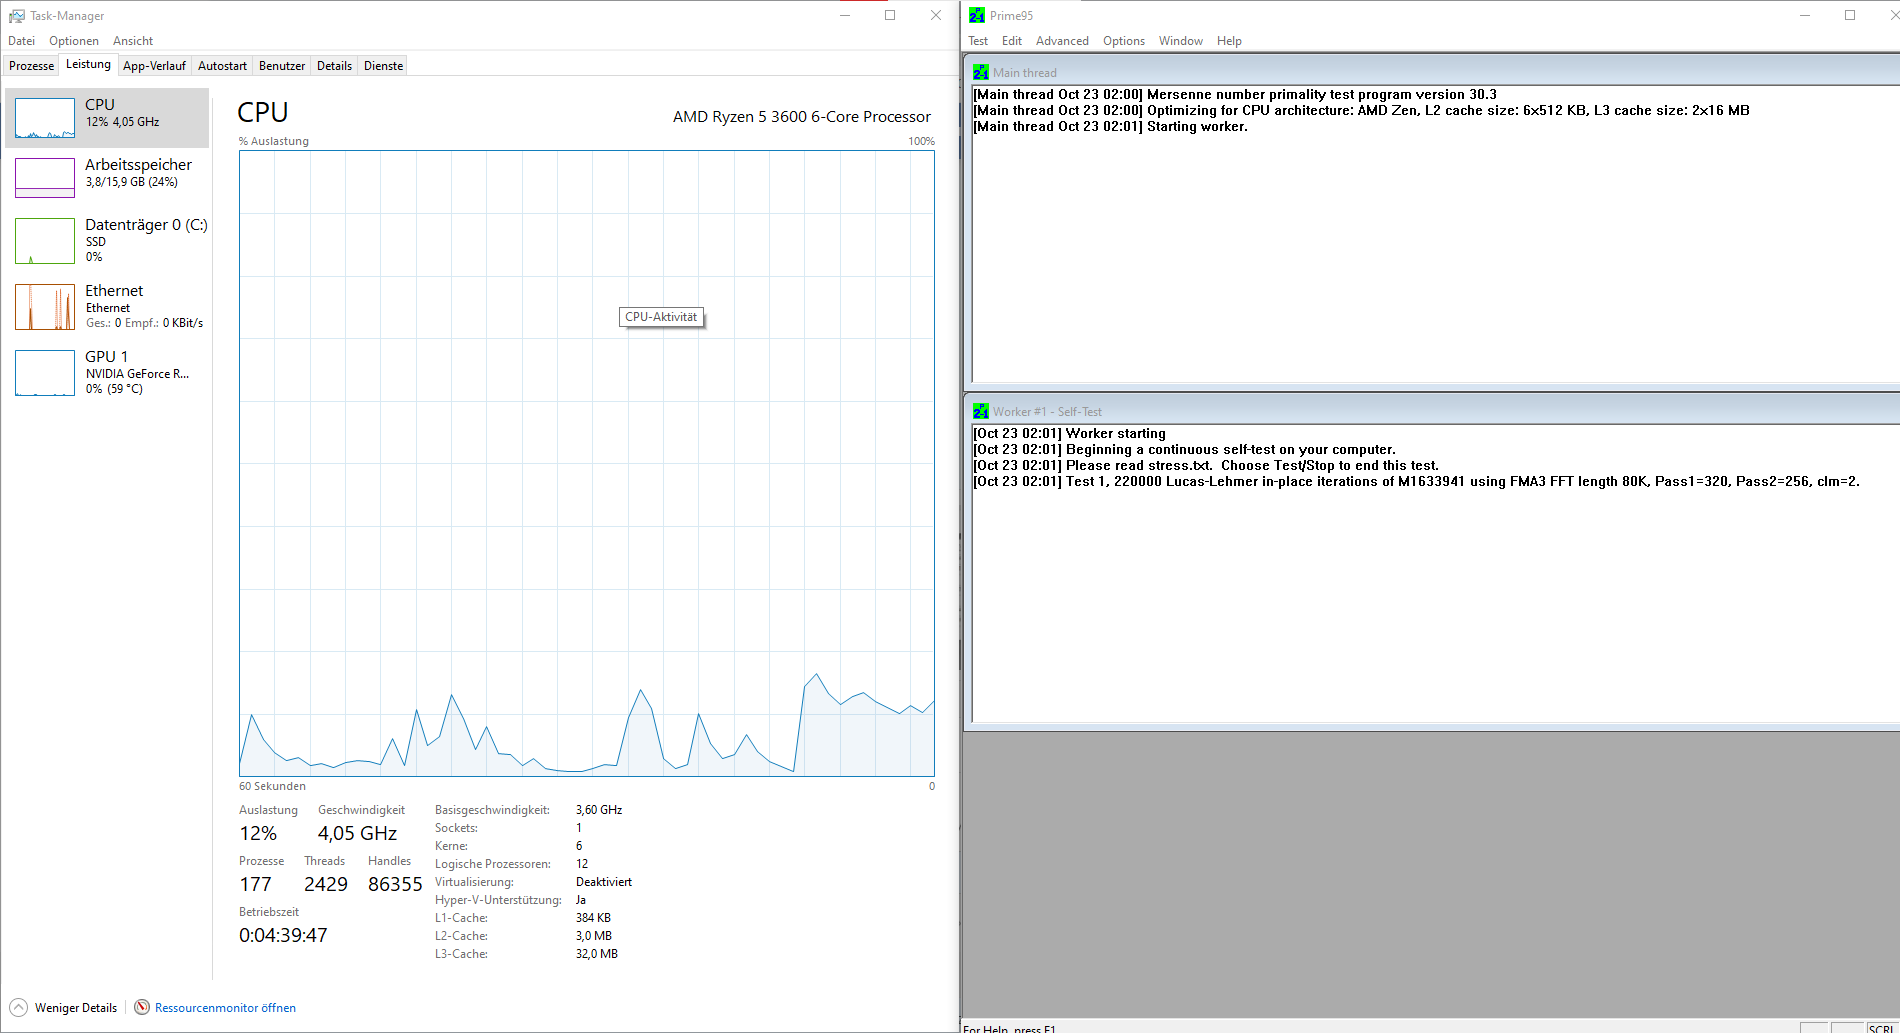Open the Options menu in Prime95
This screenshot has width=1900, height=1033.
tap(1124, 41)
